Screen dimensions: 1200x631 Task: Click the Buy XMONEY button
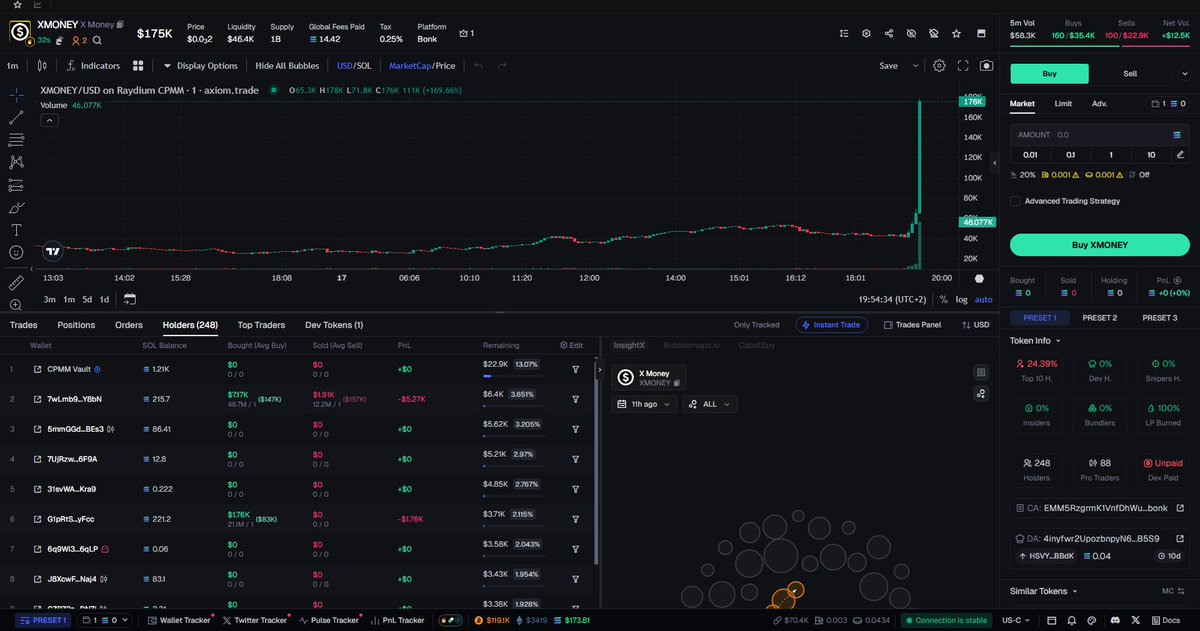(1100, 245)
